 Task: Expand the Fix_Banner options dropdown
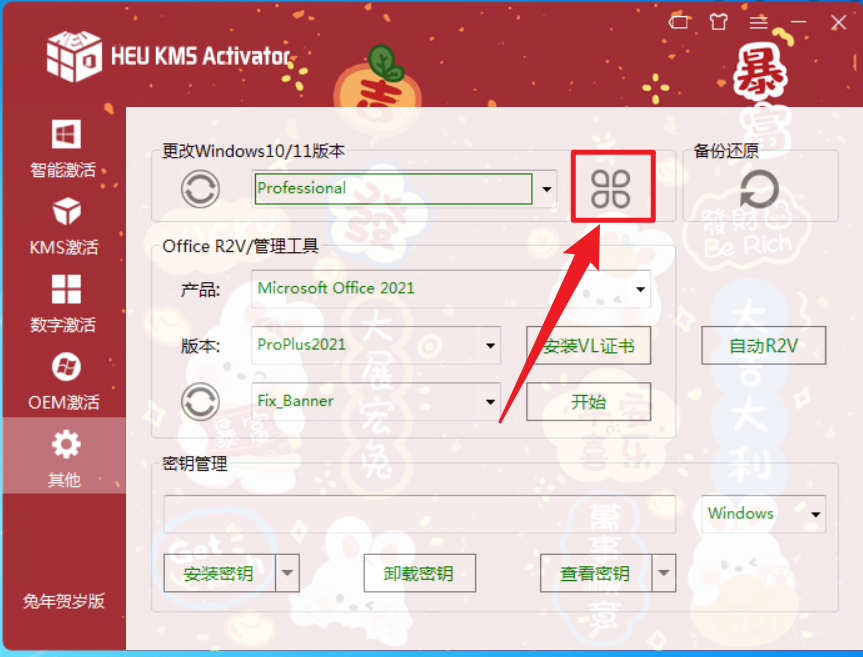tap(490, 402)
